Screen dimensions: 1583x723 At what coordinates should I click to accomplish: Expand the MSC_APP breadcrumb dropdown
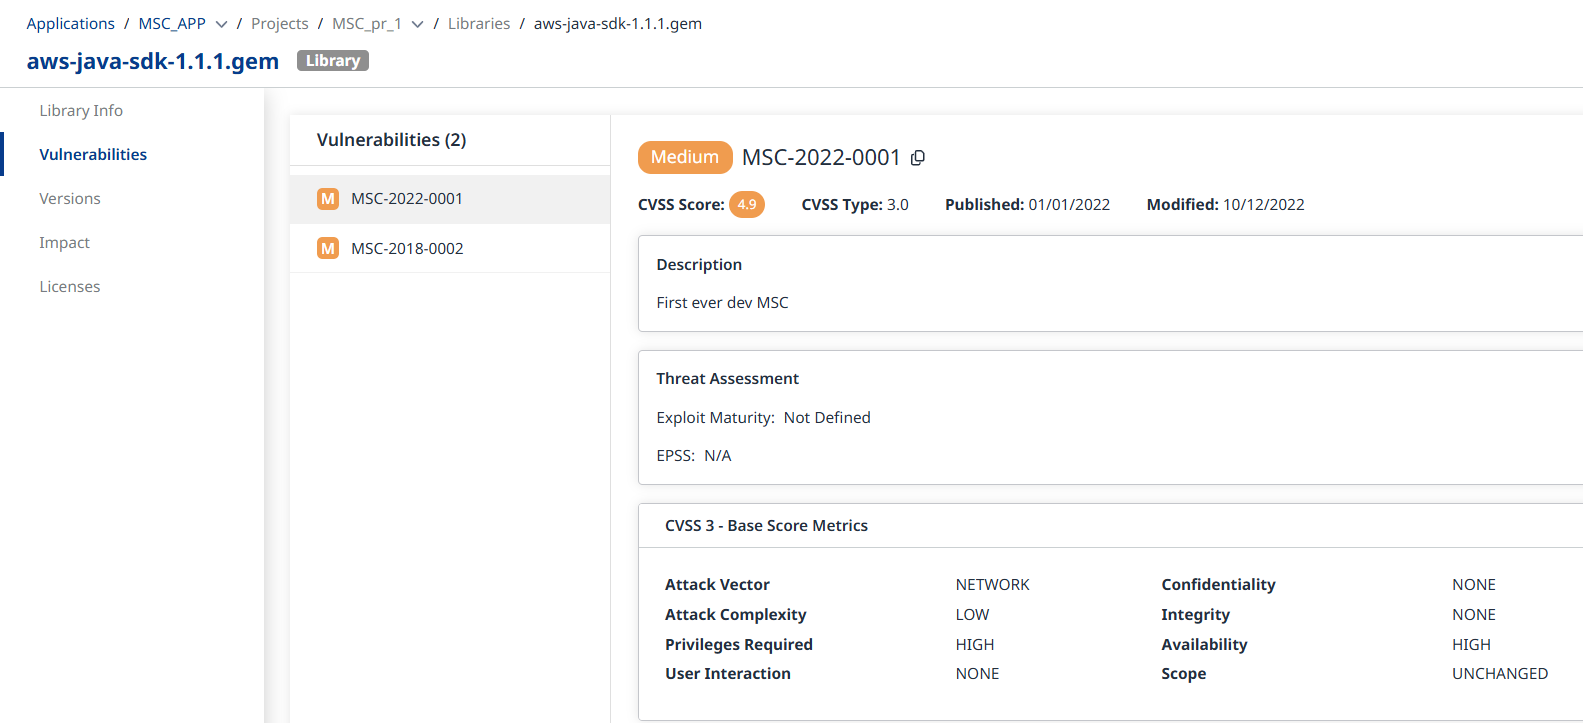pyautogui.click(x=222, y=24)
